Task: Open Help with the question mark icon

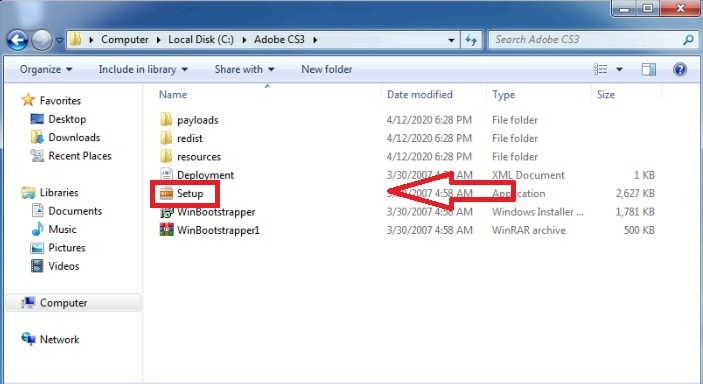Action: [680, 70]
